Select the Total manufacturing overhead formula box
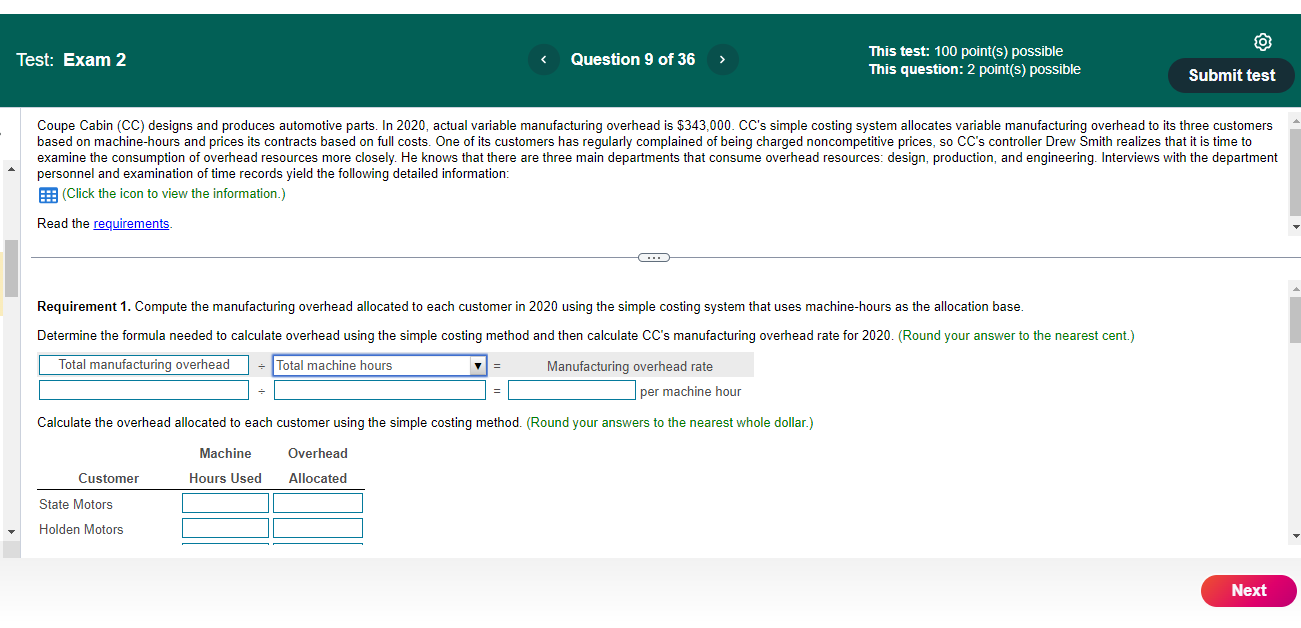 pos(143,365)
